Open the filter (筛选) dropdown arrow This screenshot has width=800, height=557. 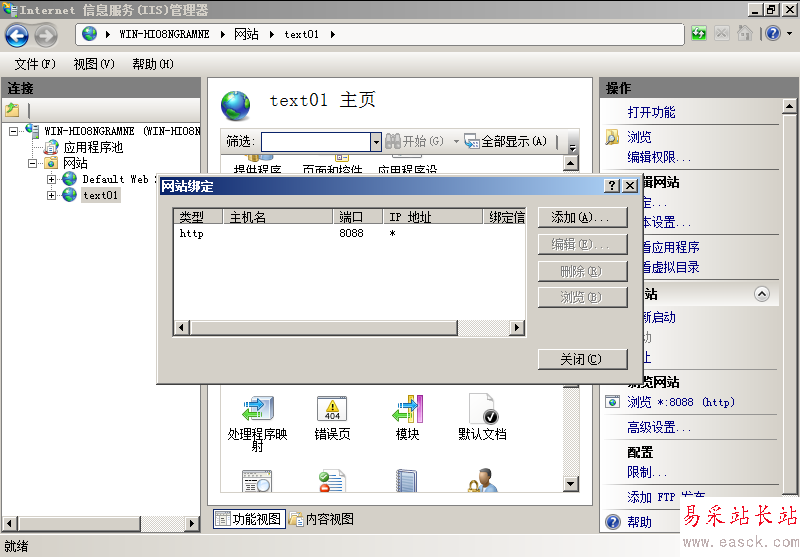click(376, 142)
